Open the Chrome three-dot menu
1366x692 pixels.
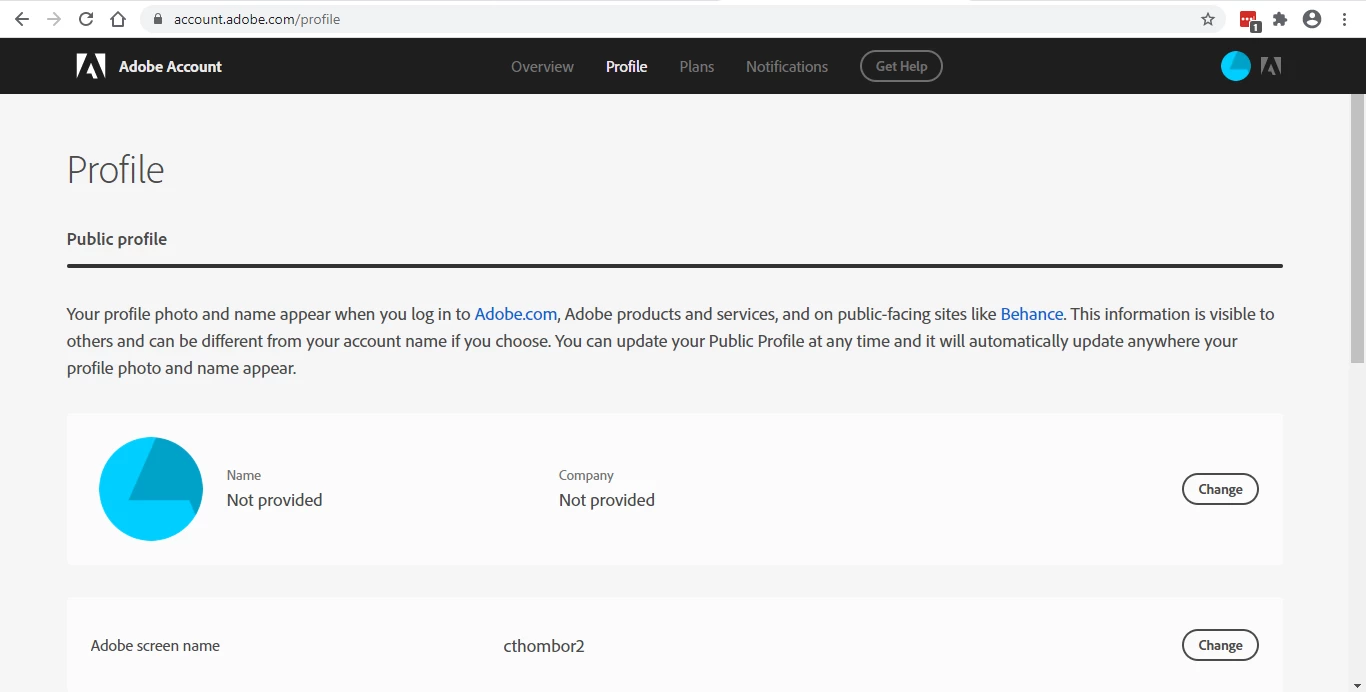(x=1344, y=19)
